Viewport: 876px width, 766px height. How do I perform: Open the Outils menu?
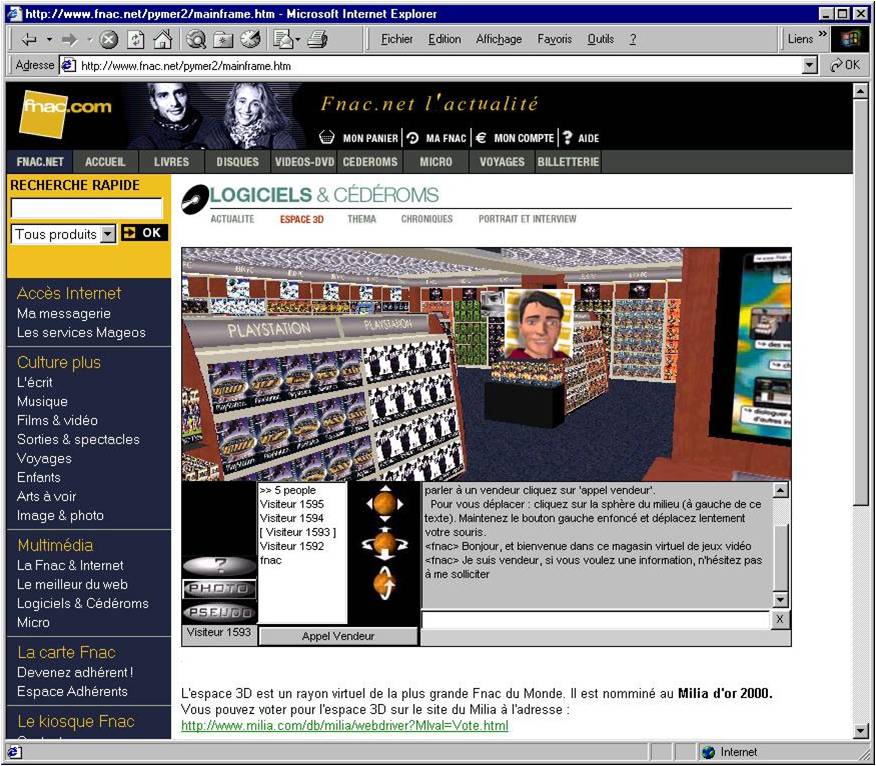click(601, 39)
